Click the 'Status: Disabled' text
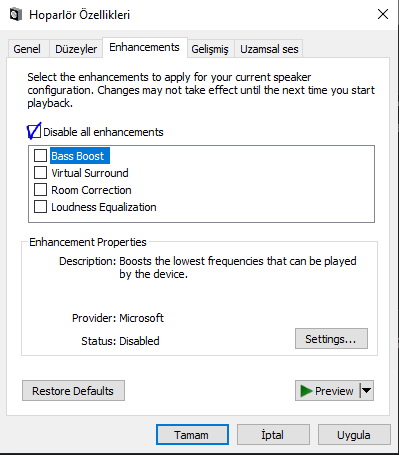The height and width of the screenshot is (455, 399). [x=120, y=341]
